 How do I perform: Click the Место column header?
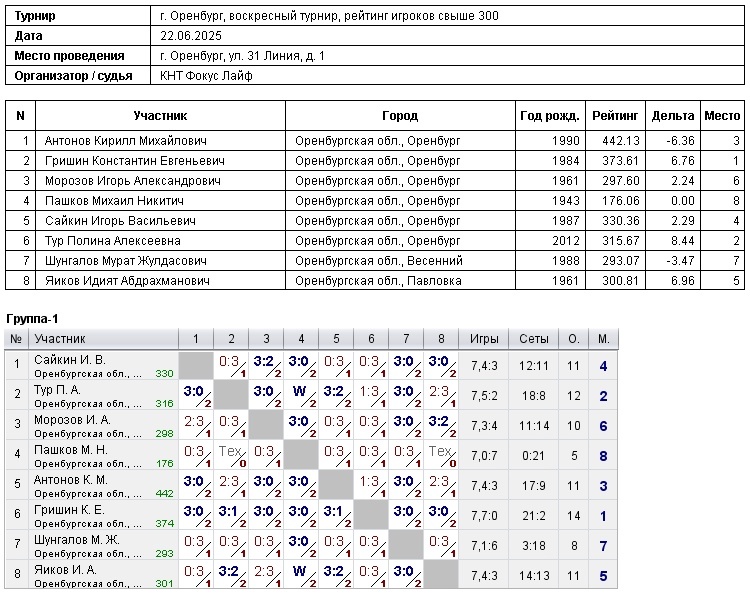pos(722,116)
